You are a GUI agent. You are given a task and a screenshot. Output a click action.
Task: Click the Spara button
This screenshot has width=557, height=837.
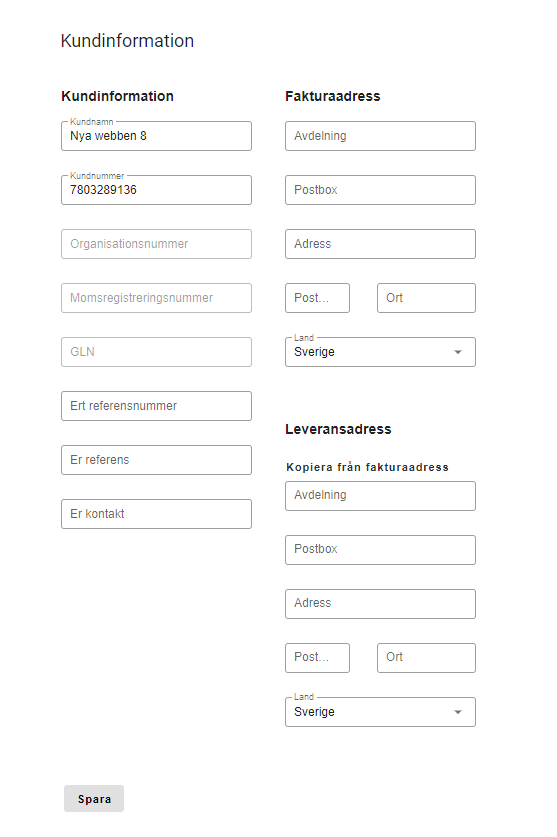(94, 799)
